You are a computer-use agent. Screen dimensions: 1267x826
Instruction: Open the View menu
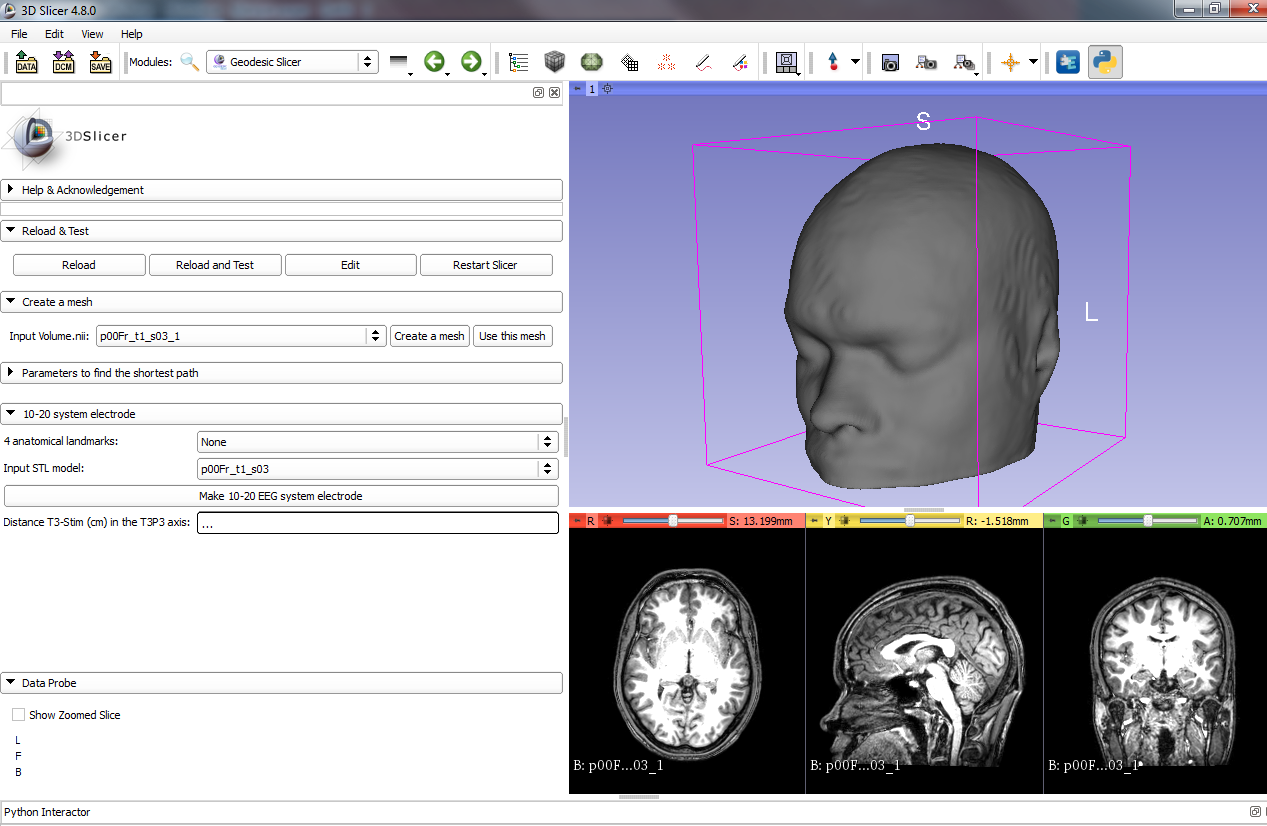pyautogui.click(x=92, y=34)
